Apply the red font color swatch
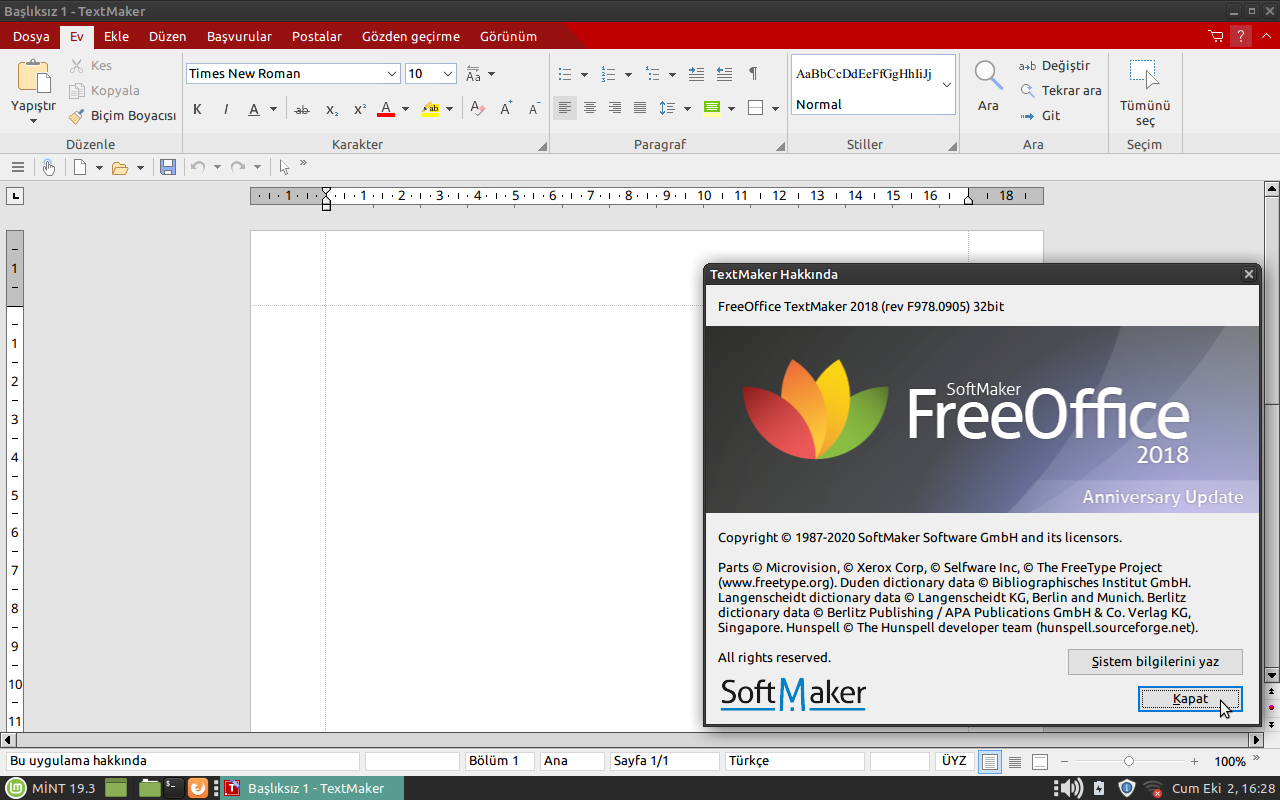The image size is (1280, 800). (386, 109)
